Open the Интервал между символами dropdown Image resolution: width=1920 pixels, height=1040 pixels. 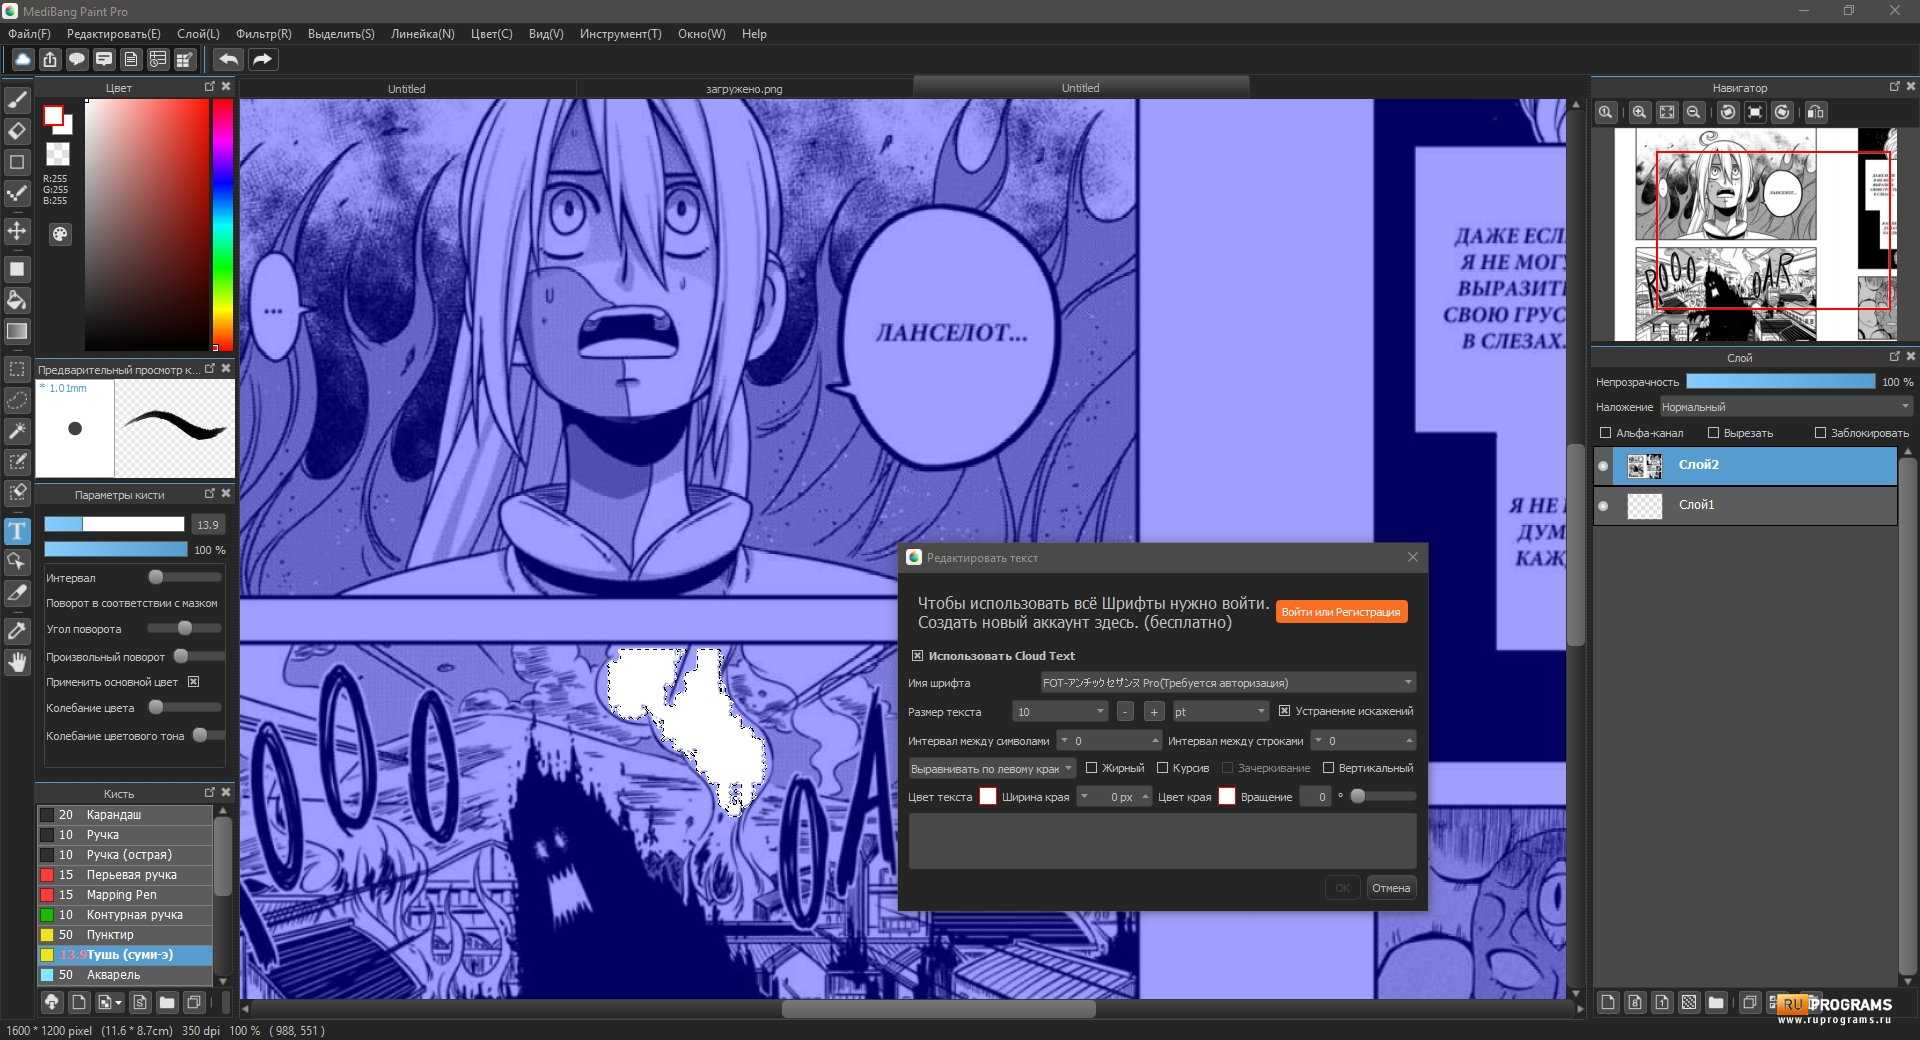(1108, 741)
